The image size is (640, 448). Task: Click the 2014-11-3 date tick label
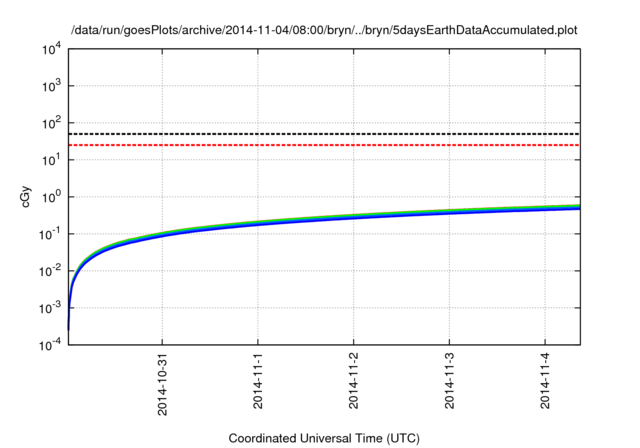pos(449,381)
